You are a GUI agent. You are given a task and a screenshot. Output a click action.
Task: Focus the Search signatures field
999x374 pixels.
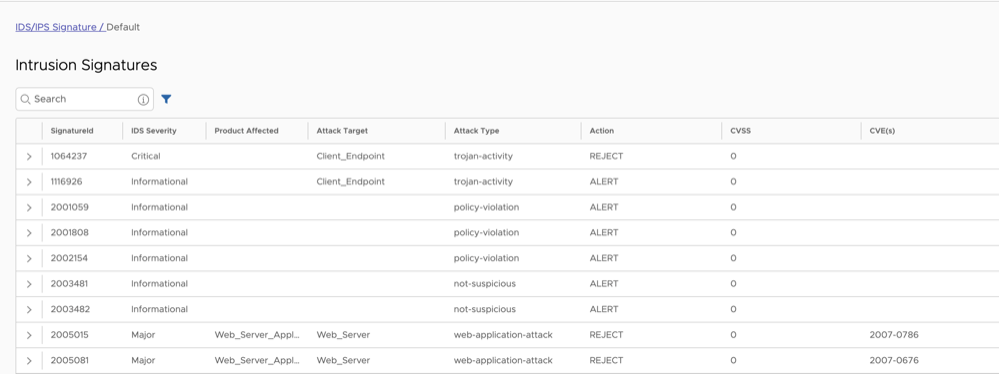(84, 99)
